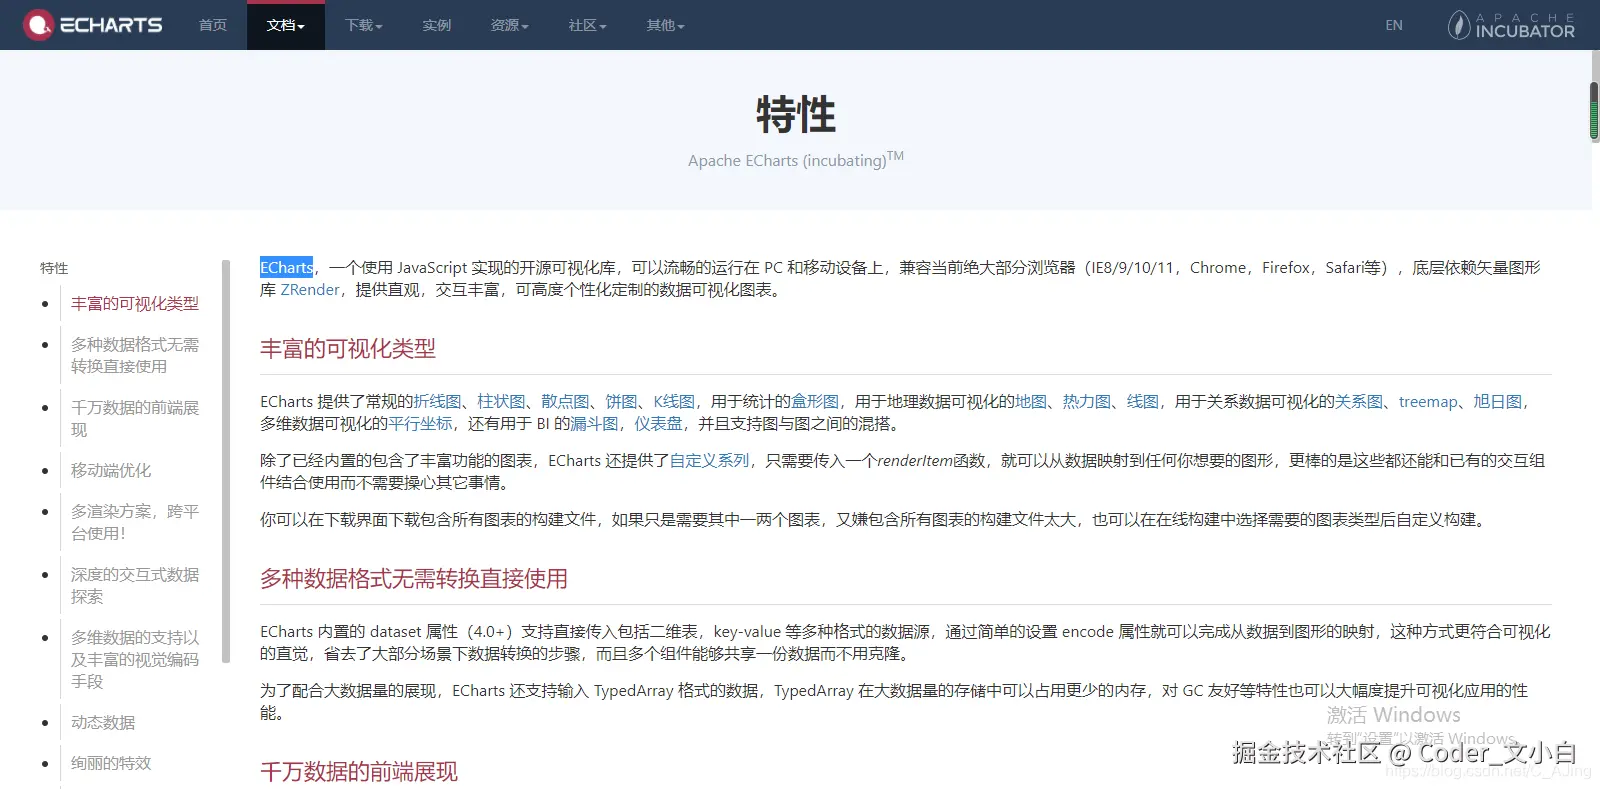Click the sidebar navigation scrollbar
Image resolution: width=1600 pixels, height=789 pixels.
point(226,461)
